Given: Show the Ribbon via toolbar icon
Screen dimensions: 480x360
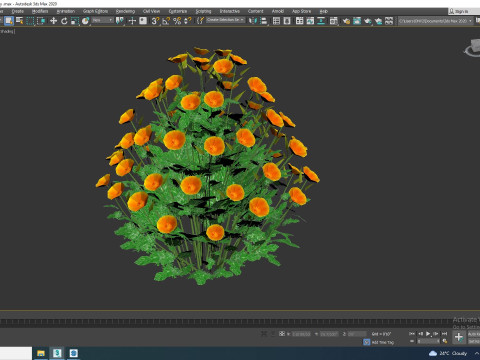Looking at the screenshot, I should 300,21.
